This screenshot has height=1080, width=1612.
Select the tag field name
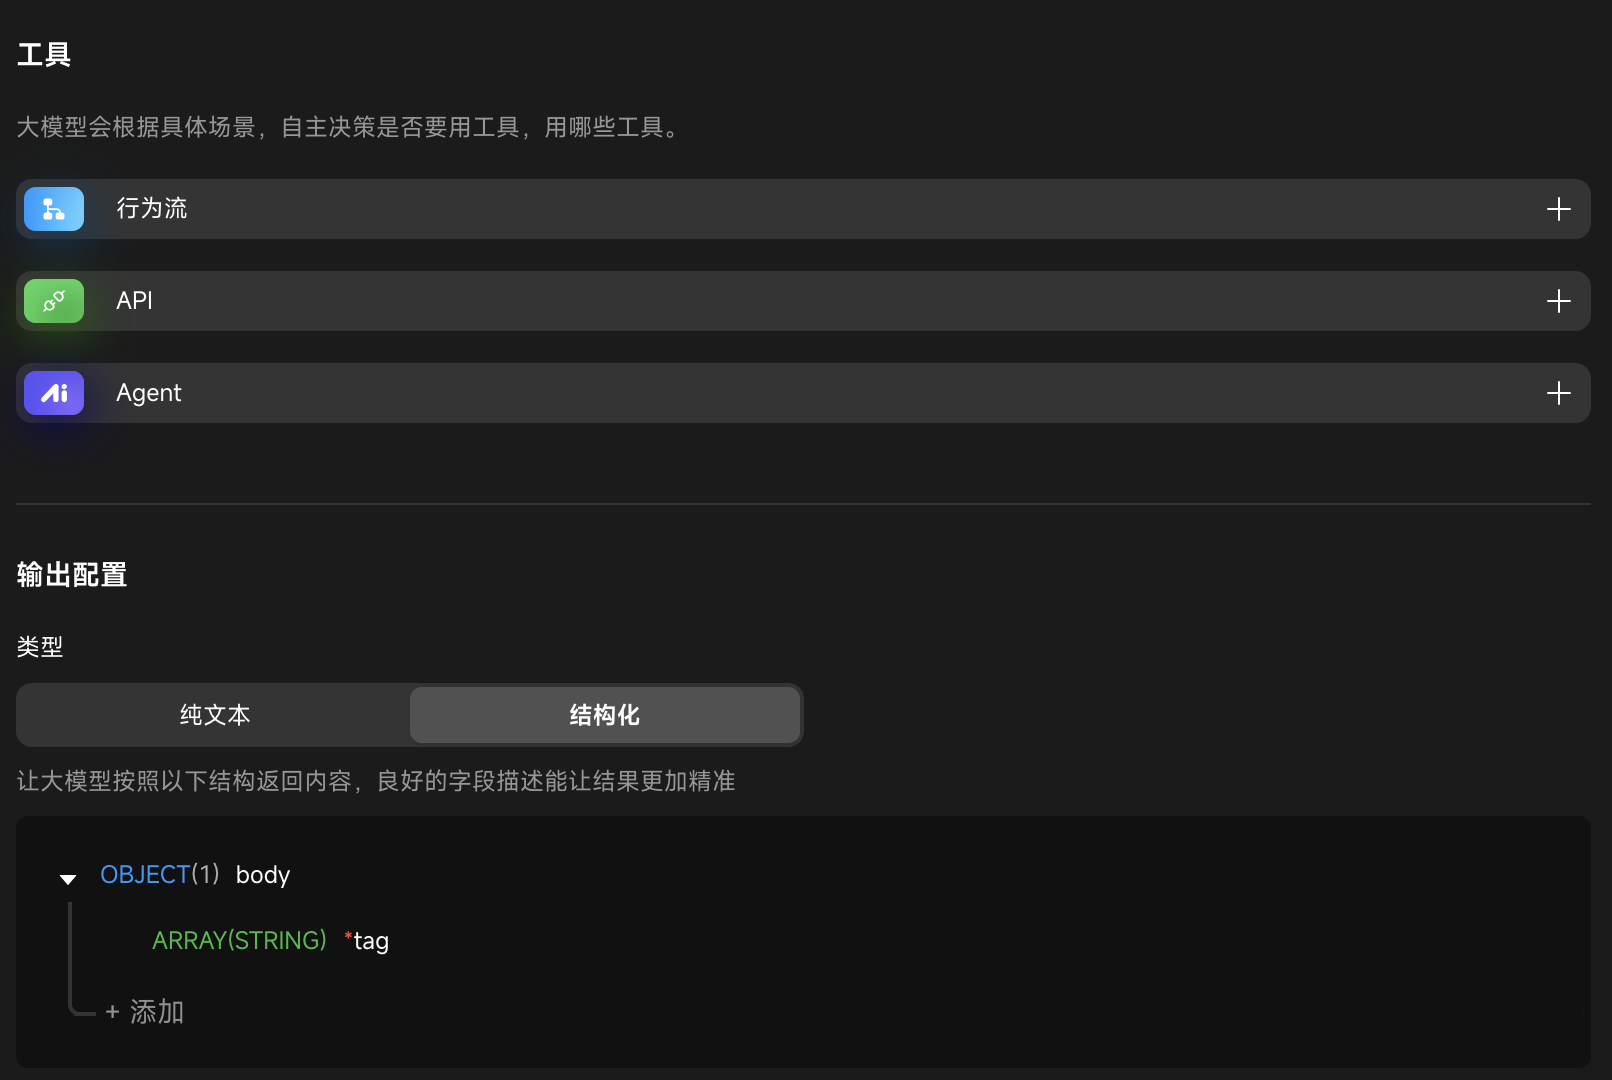click(x=371, y=941)
